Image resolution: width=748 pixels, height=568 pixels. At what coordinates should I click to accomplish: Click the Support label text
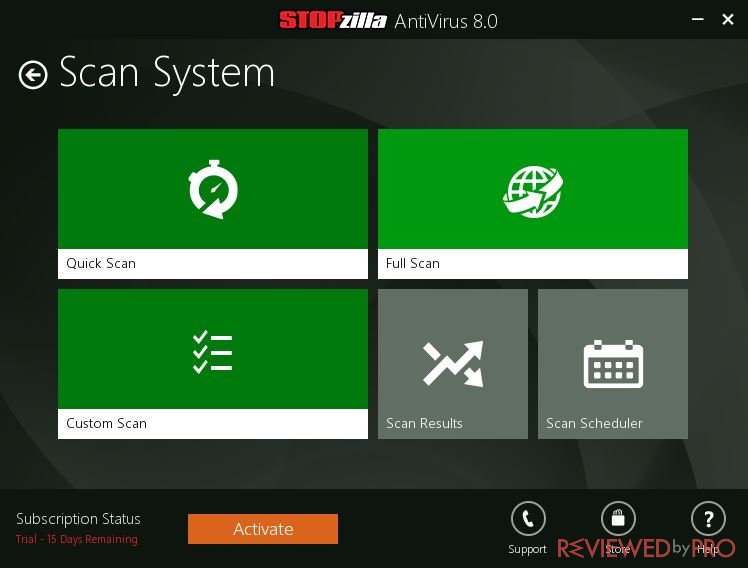click(x=527, y=549)
